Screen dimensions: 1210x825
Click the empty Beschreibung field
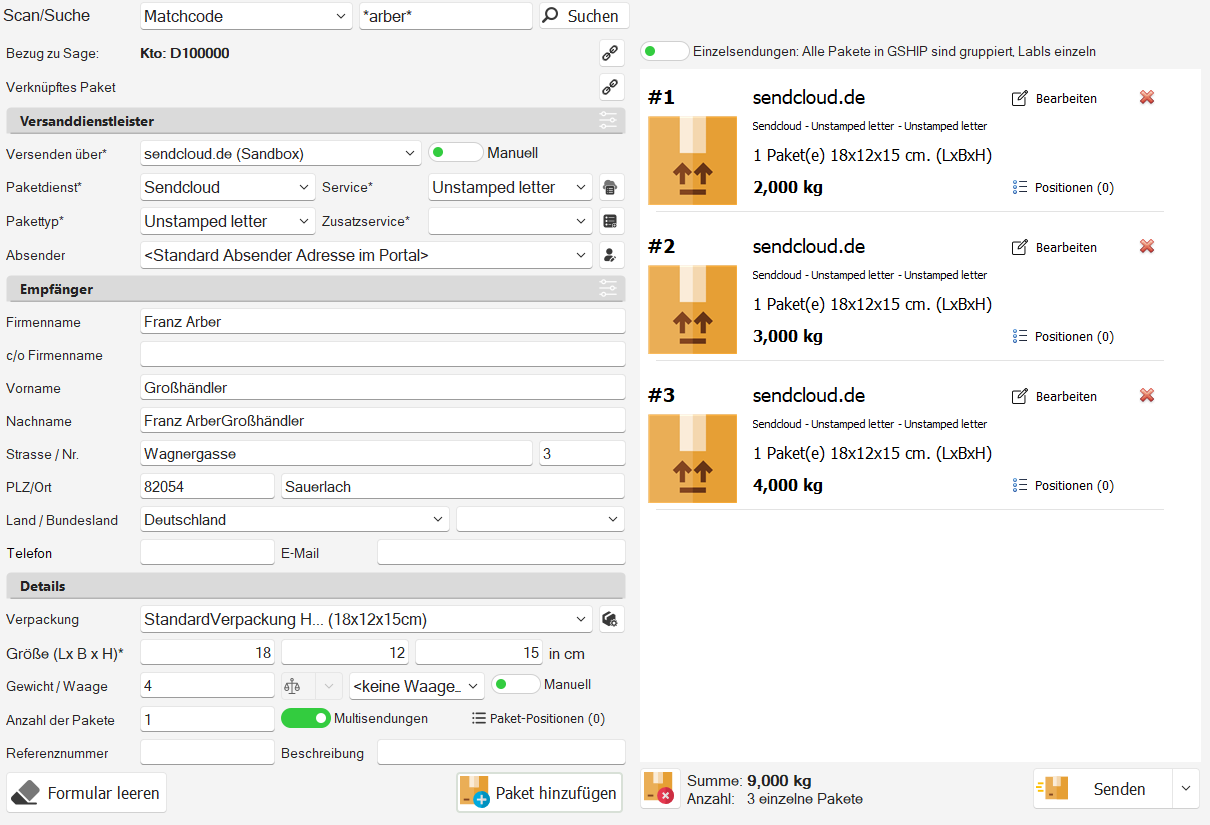point(501,753)
